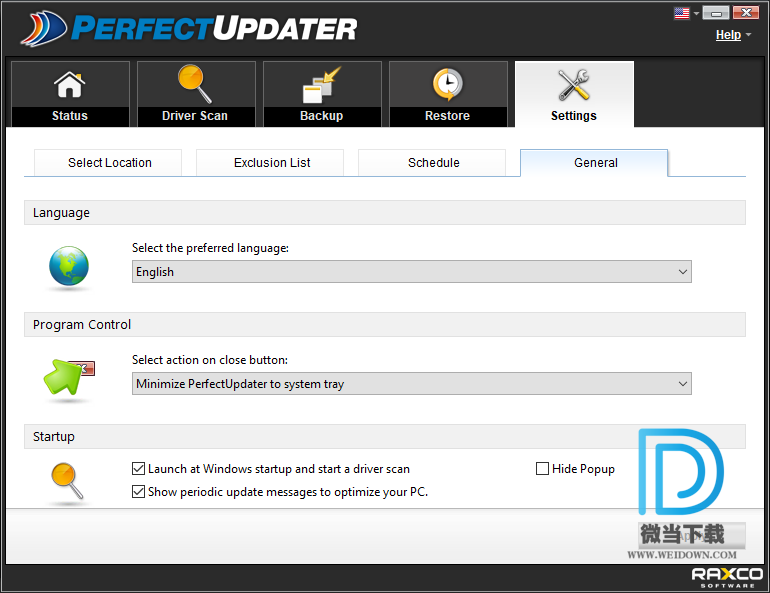Viewport: 770px width, 593px height.
Task: Click the Backup folders icon
Action: (322, 85)
